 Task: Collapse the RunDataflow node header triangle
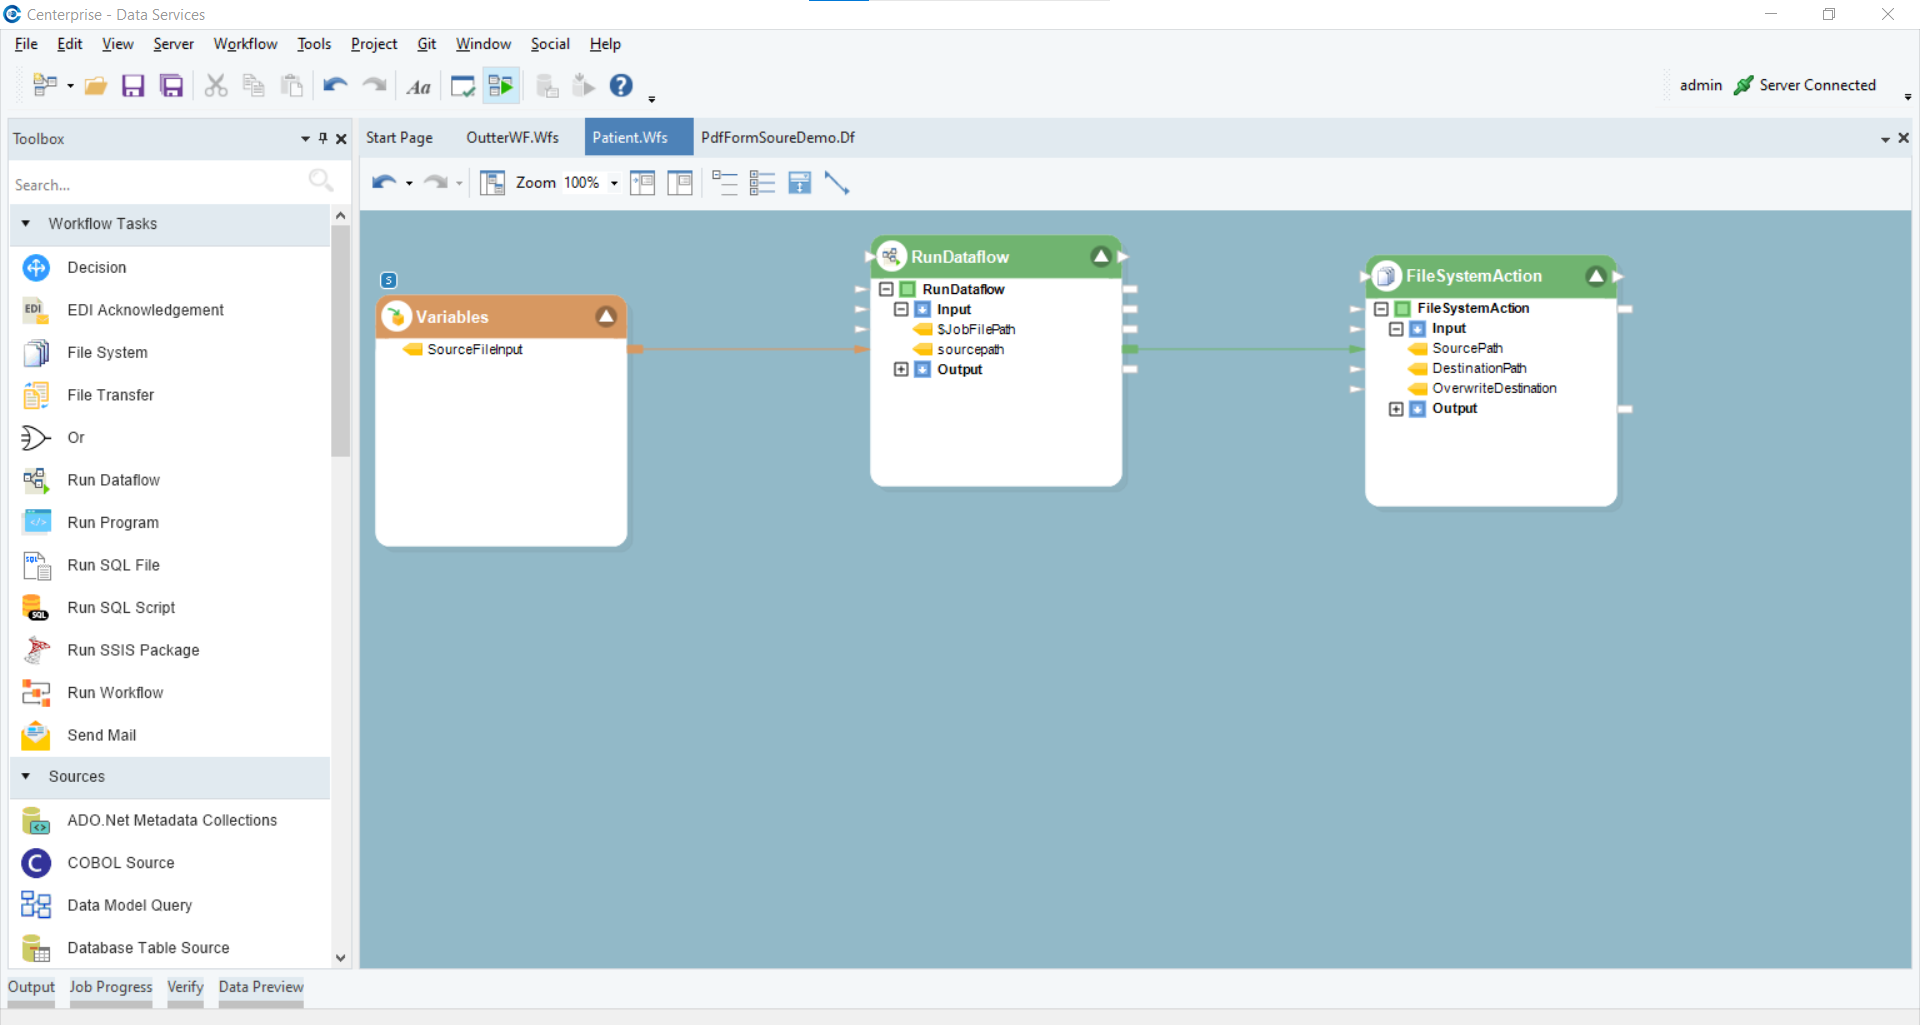(x=1101, y=256)
